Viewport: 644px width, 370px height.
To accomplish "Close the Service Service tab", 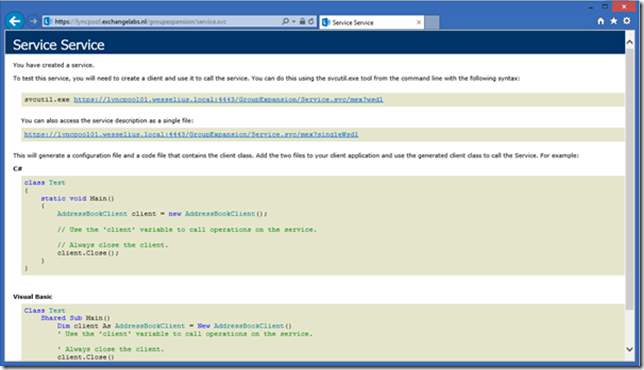I will coord(419,23).
